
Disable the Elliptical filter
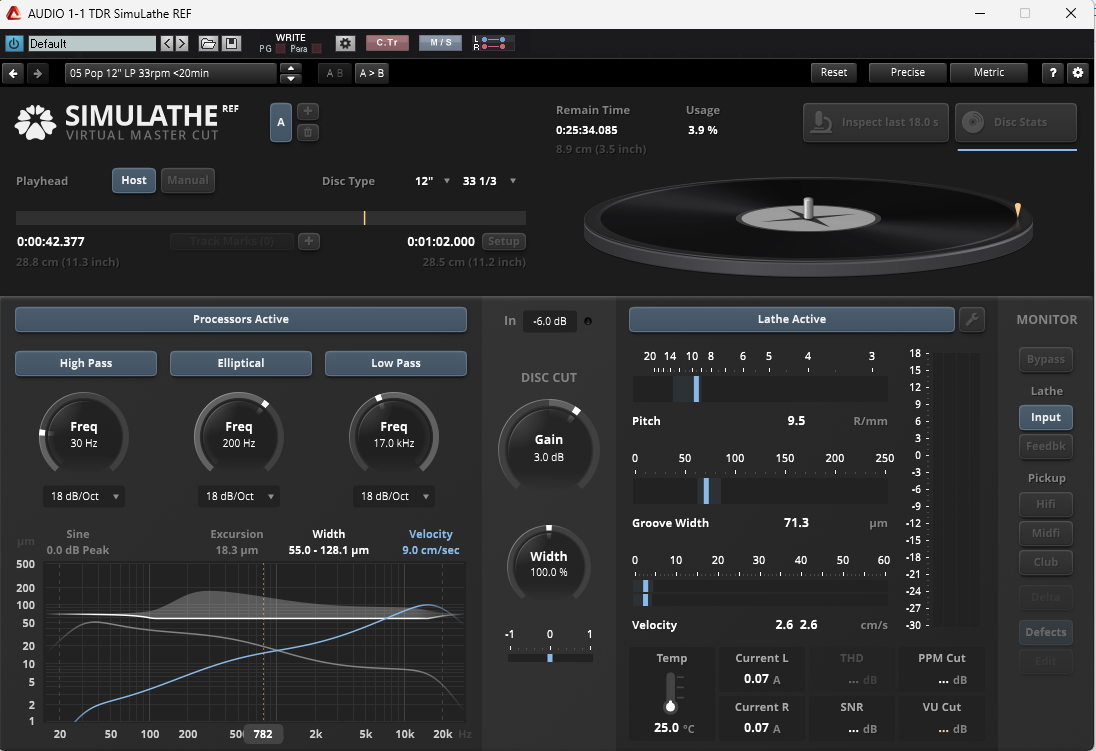[240, 363]
